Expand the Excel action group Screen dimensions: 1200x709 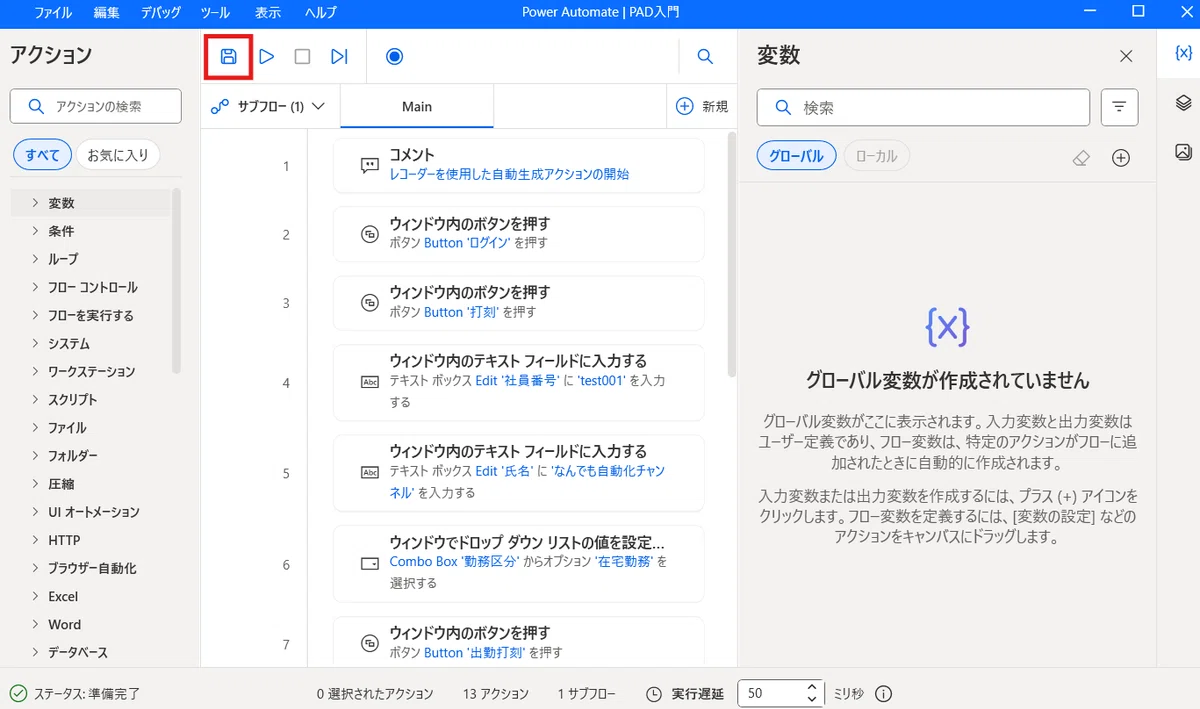[x=35, y=596]
